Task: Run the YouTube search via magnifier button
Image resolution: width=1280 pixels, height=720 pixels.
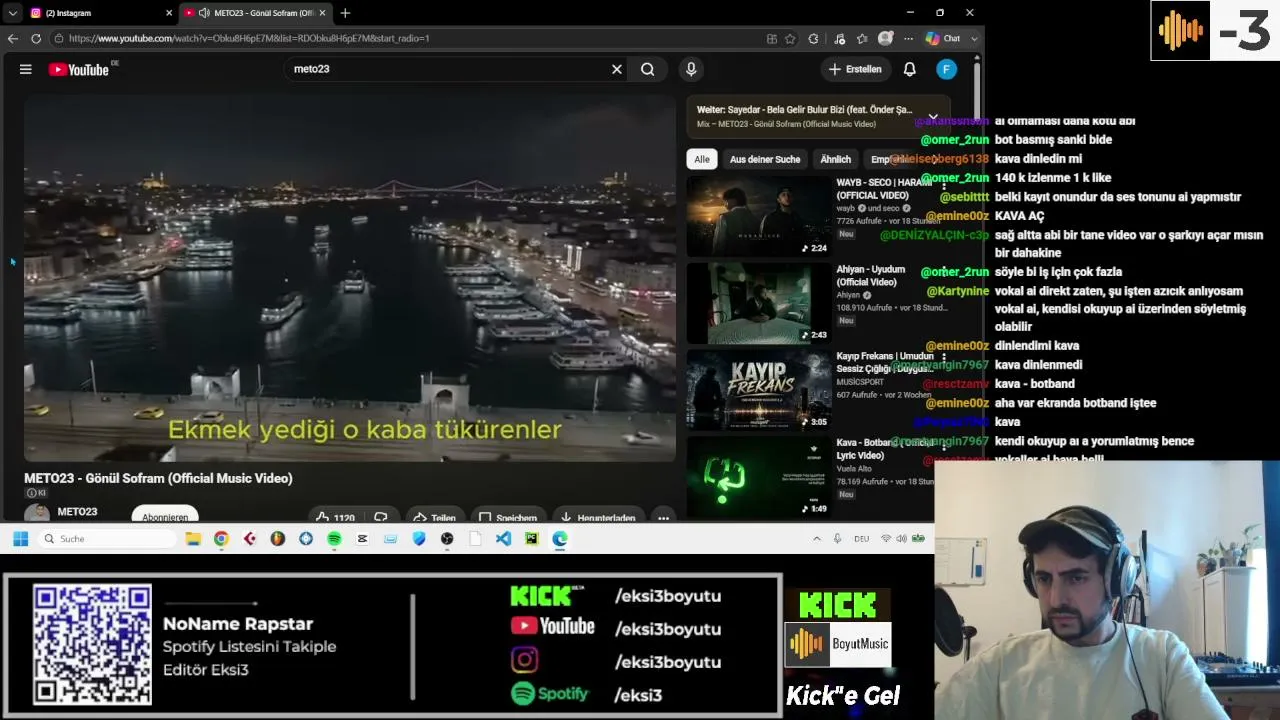Action: tap(648, 69)
